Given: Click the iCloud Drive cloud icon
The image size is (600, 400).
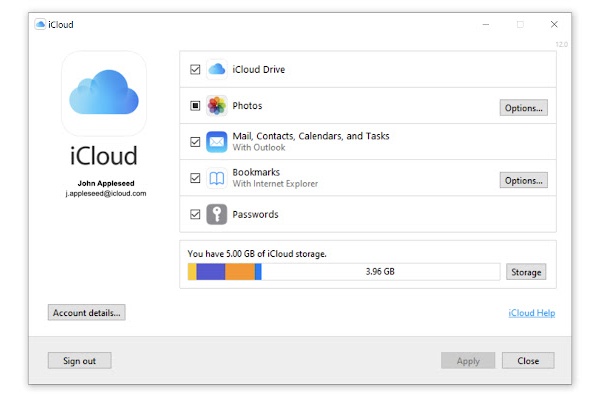Looking at the screenshot, I should coord(217,69).
